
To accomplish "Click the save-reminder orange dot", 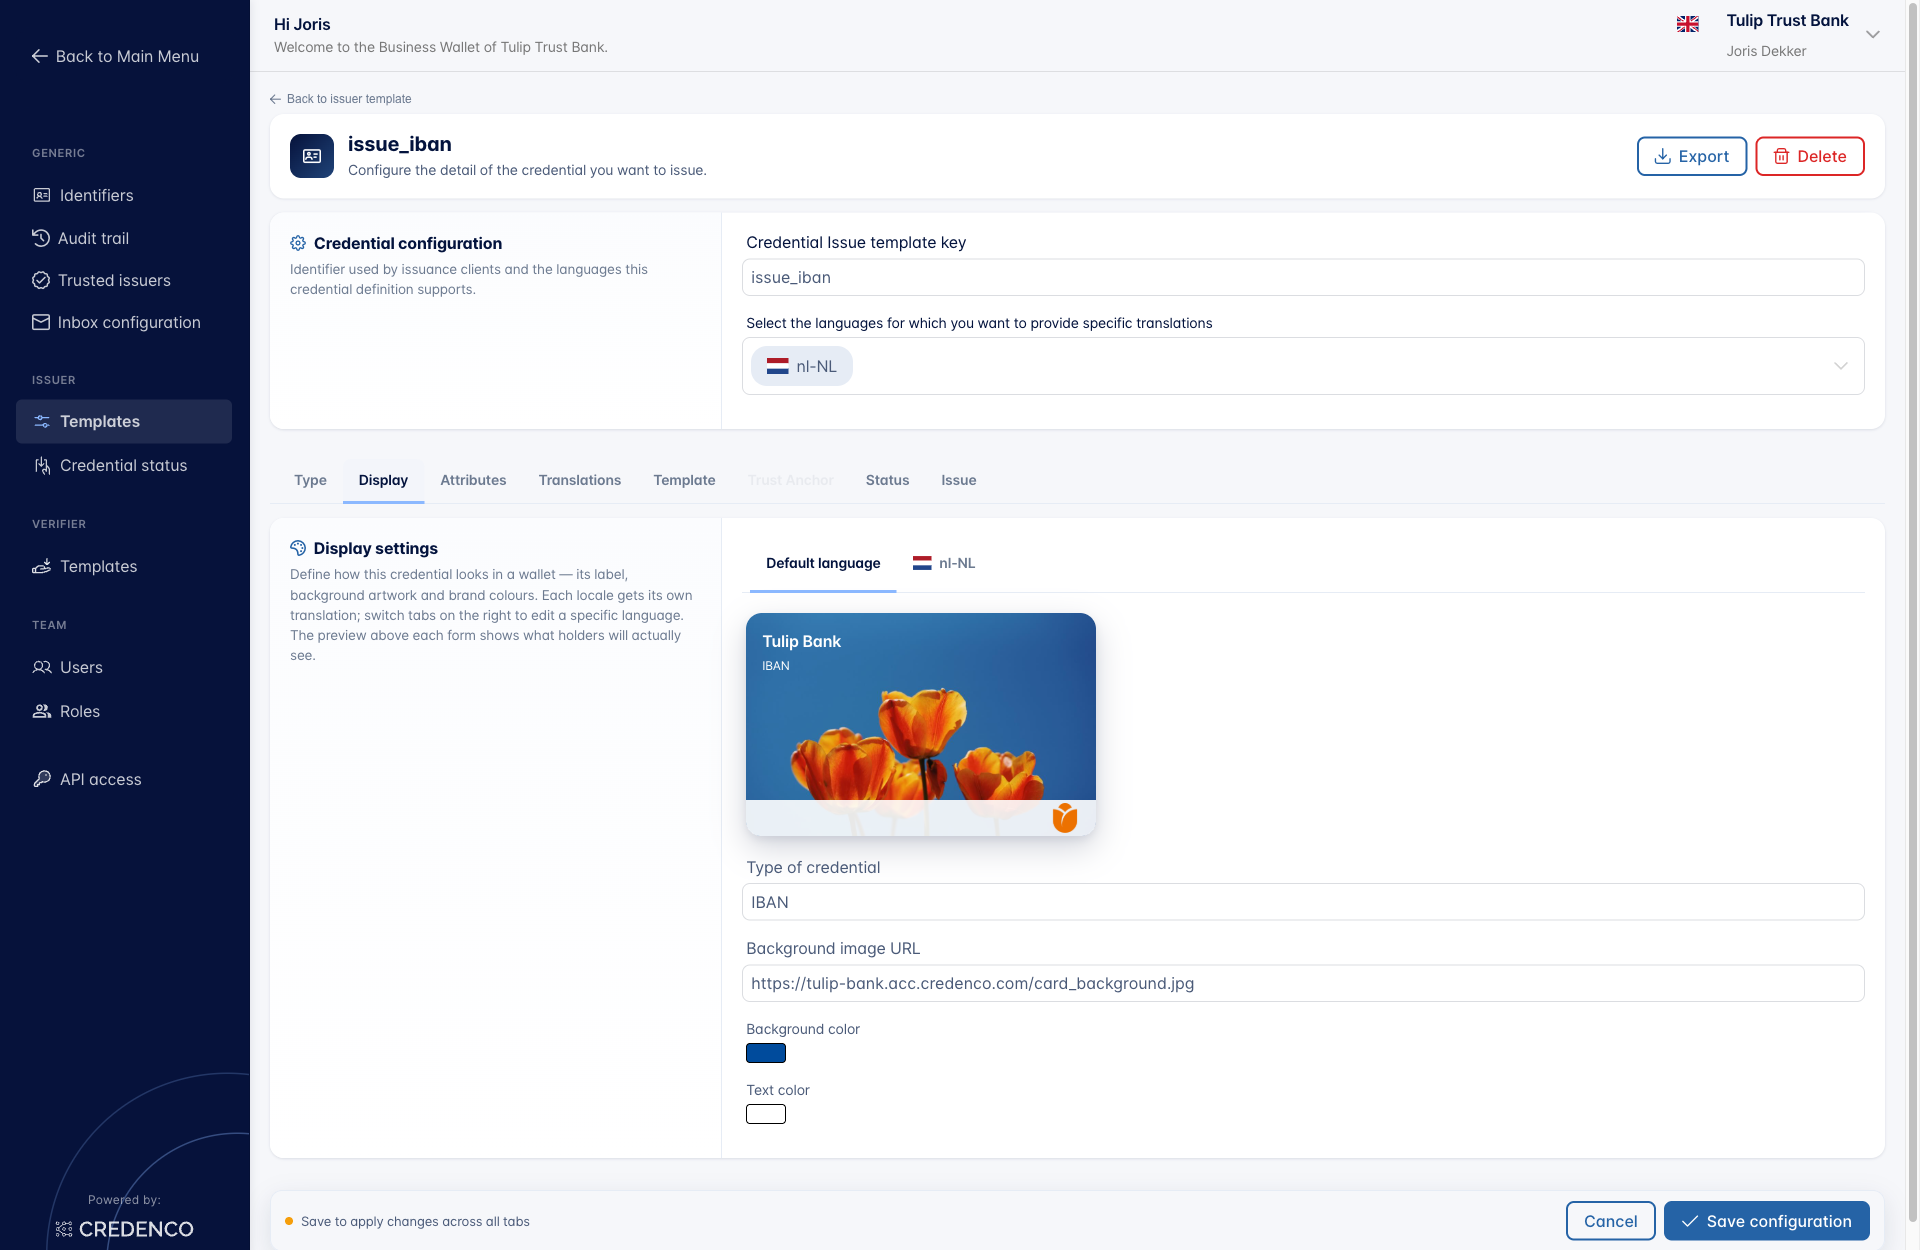I will [x=289, y=1221].
